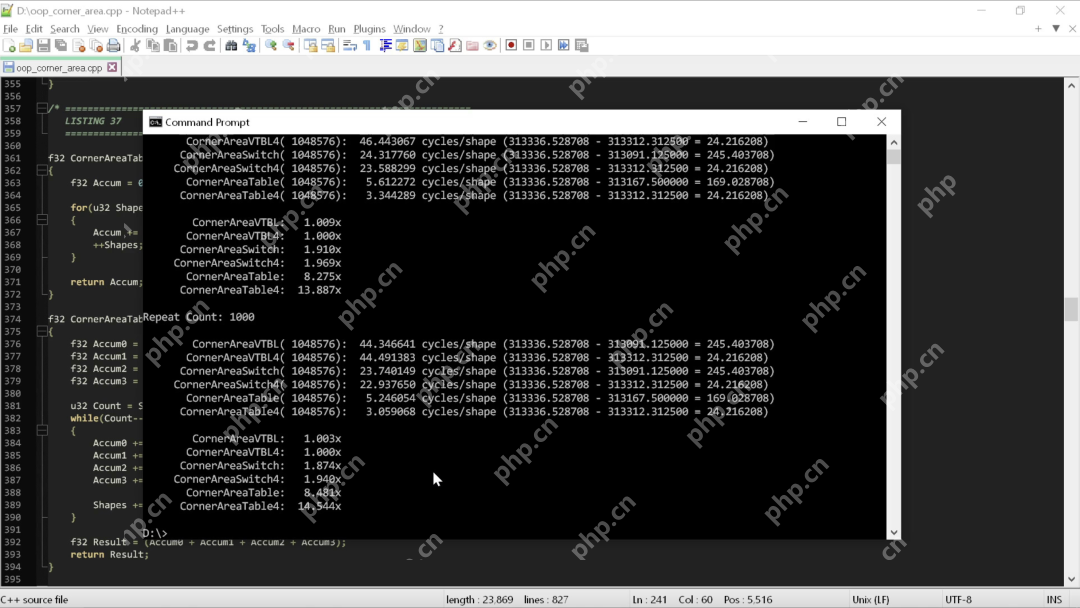Click the Undo arrow icon

191,46
